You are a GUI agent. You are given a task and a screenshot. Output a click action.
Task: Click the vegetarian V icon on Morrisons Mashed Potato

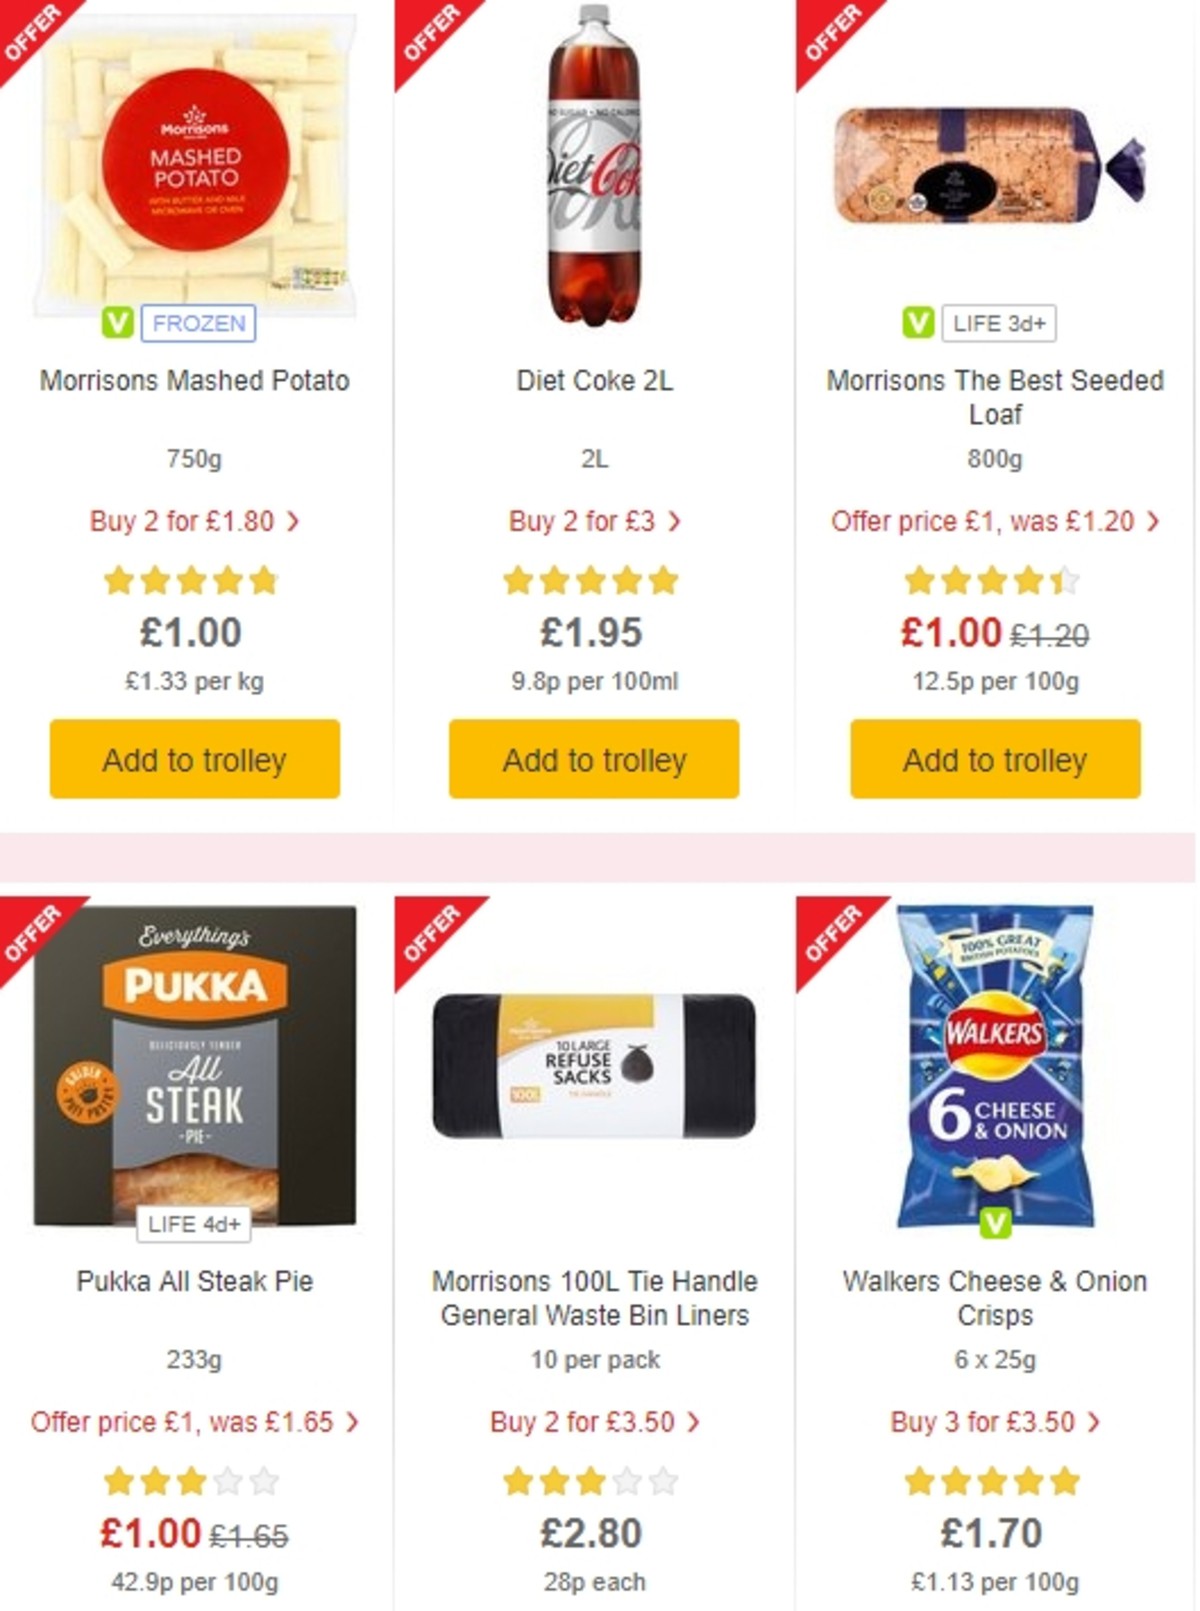point(118,324)
